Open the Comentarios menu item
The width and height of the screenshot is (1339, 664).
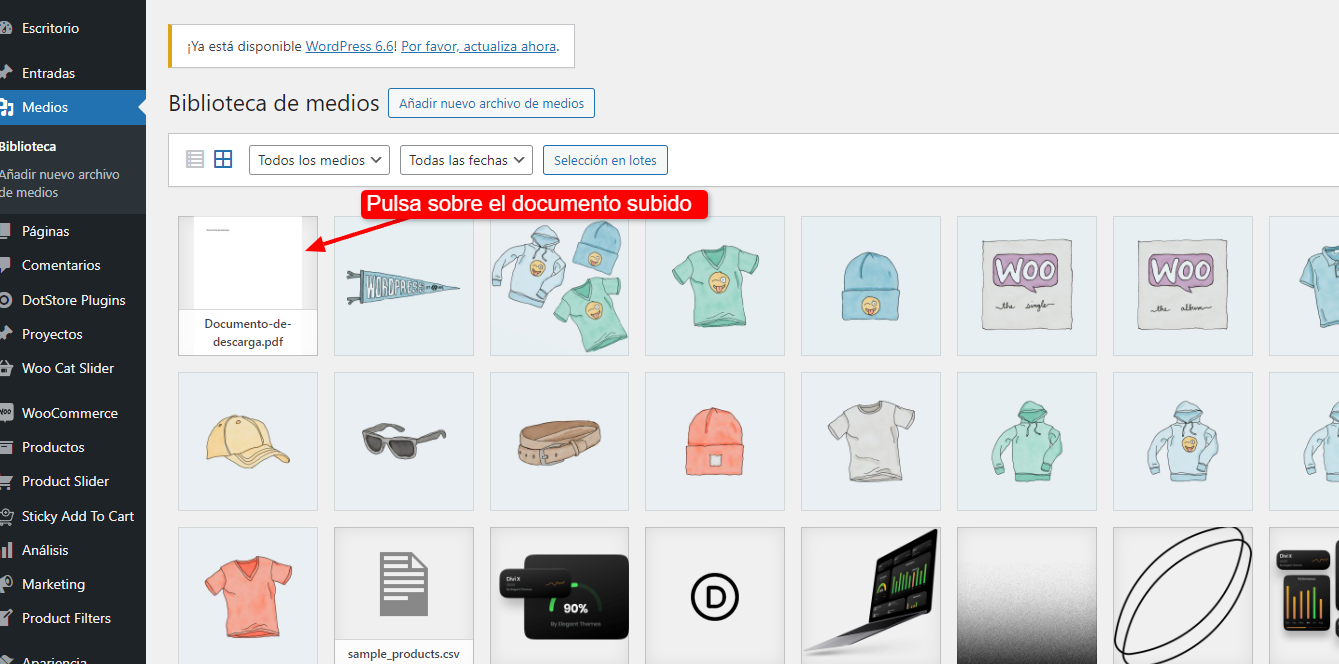(x=73, y=265)
